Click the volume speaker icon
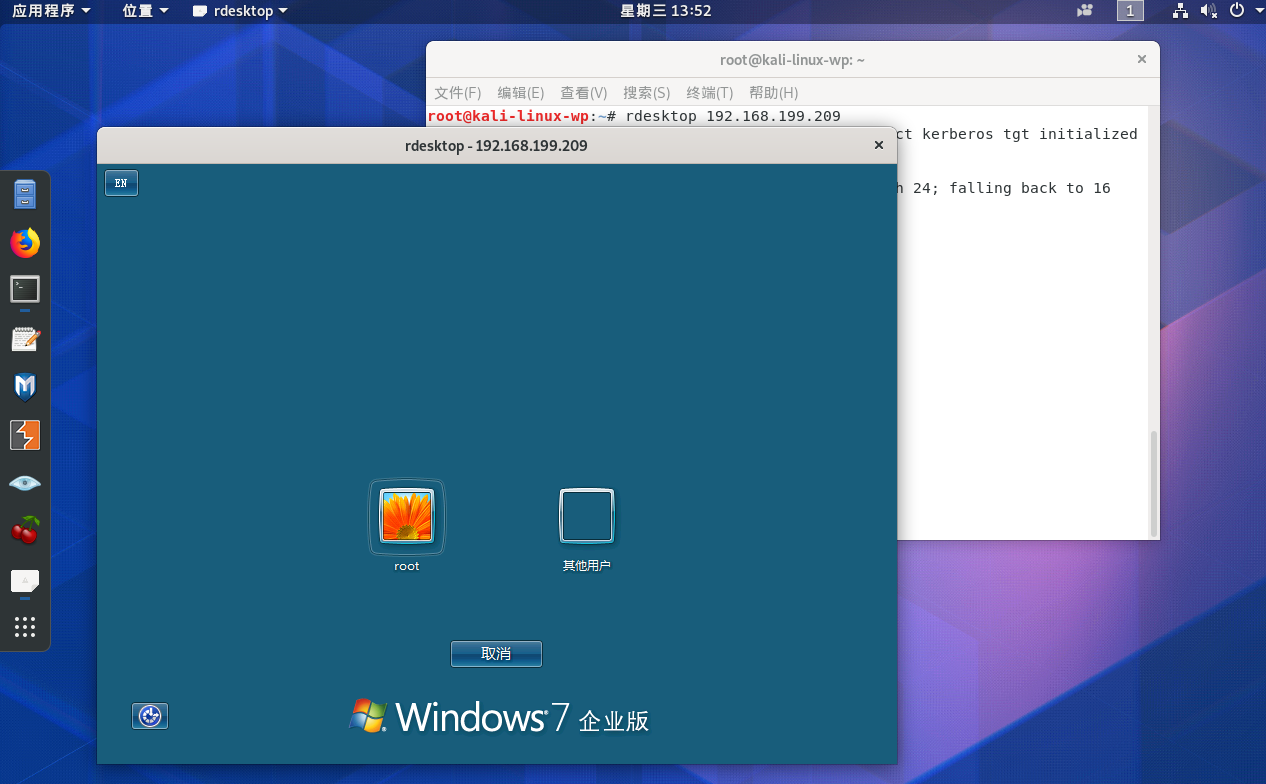 (1208, 11)
